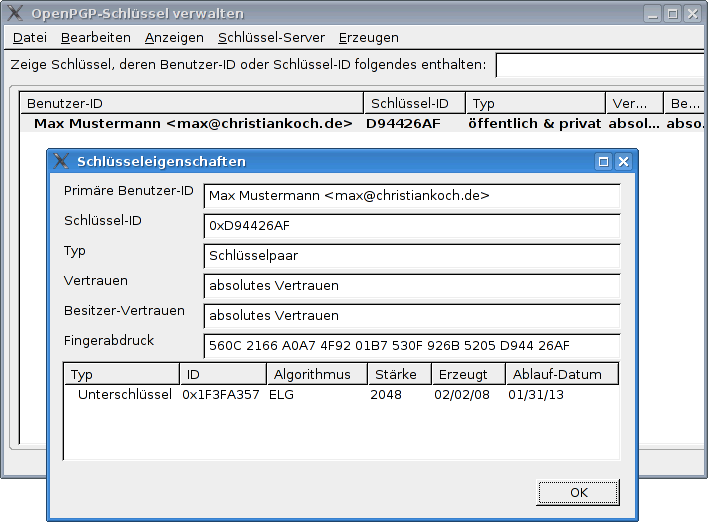Click OK in Schlüsseleigenschaften dialog
Screen dimensions: 708x522
(578, 493)
